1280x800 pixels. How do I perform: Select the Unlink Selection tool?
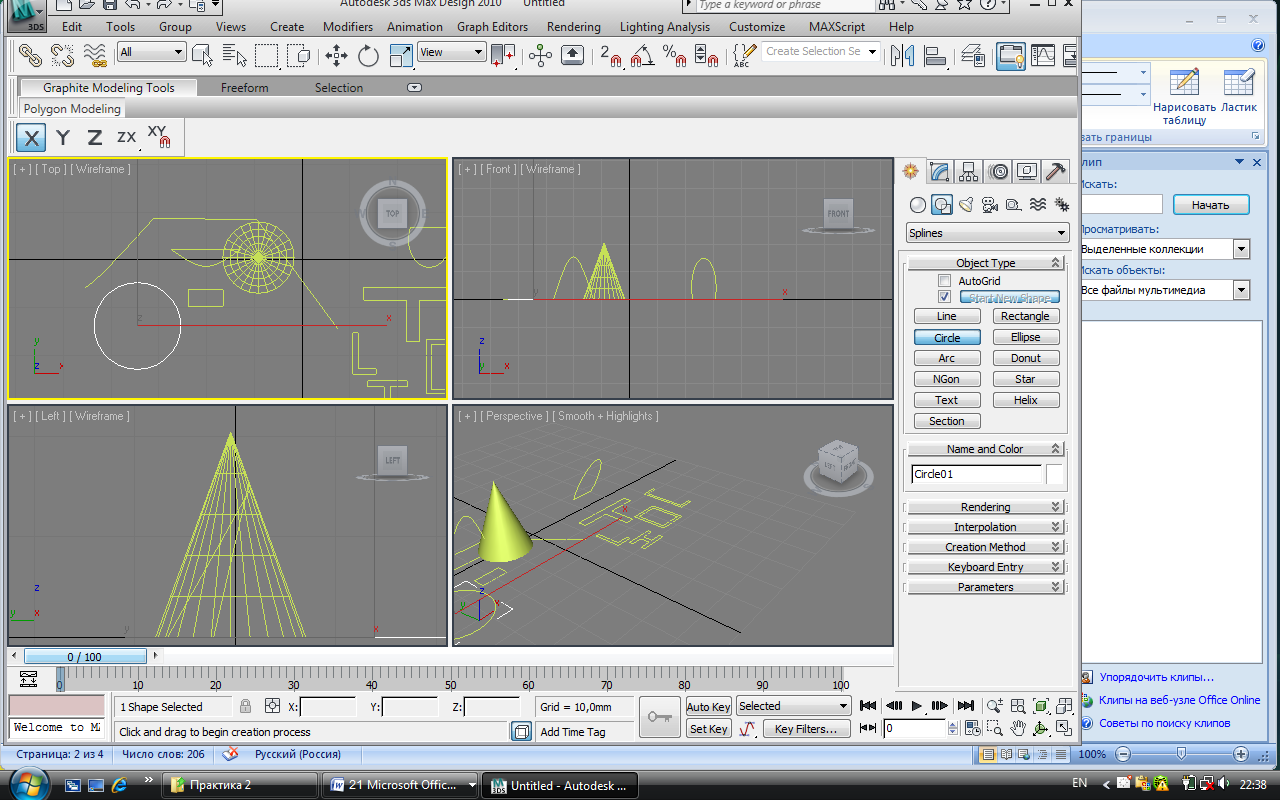(63, 55)
